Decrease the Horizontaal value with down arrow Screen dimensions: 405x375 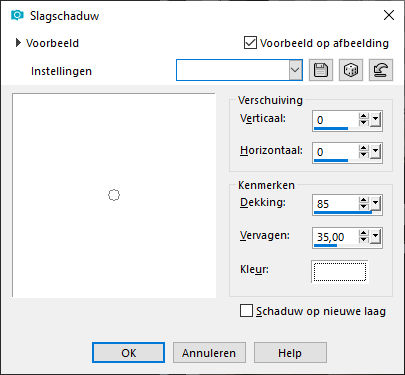(364, 155)
